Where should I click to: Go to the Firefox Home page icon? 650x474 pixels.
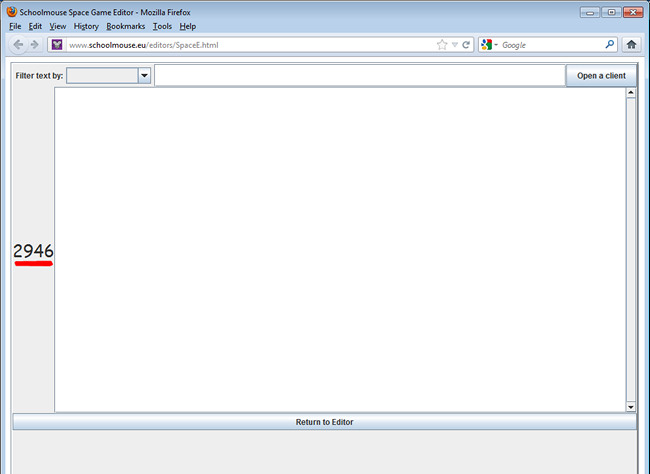pos(631,45)
